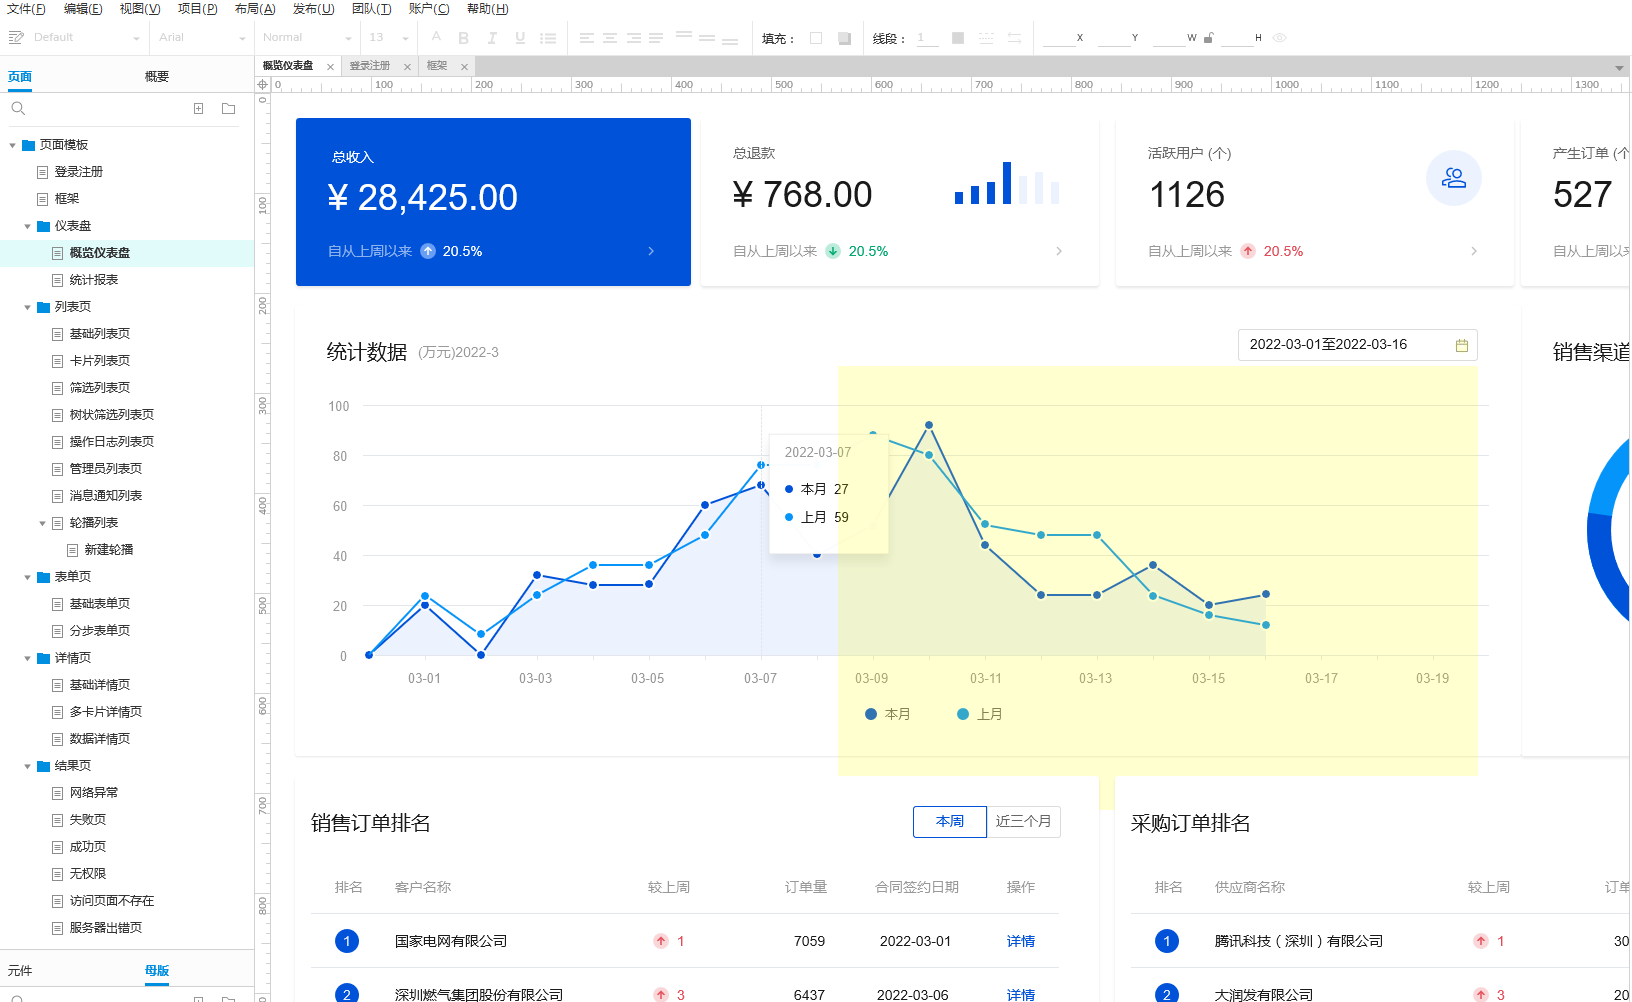Click the add page icon in Pages panel
This screenshot has height=1002, width=1632.
pyautogui.click(x=198, y=108)
